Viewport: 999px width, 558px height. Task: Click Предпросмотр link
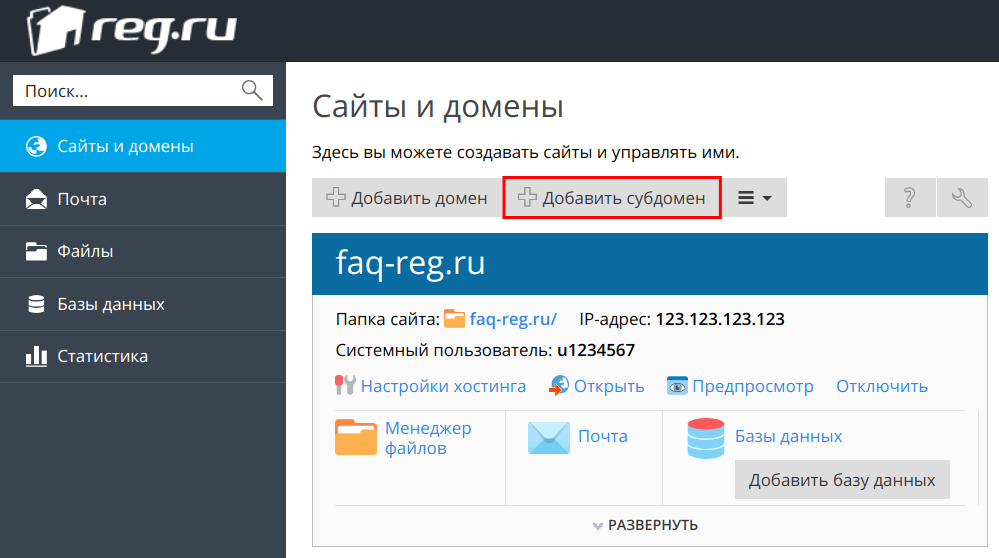coord(752,386)
